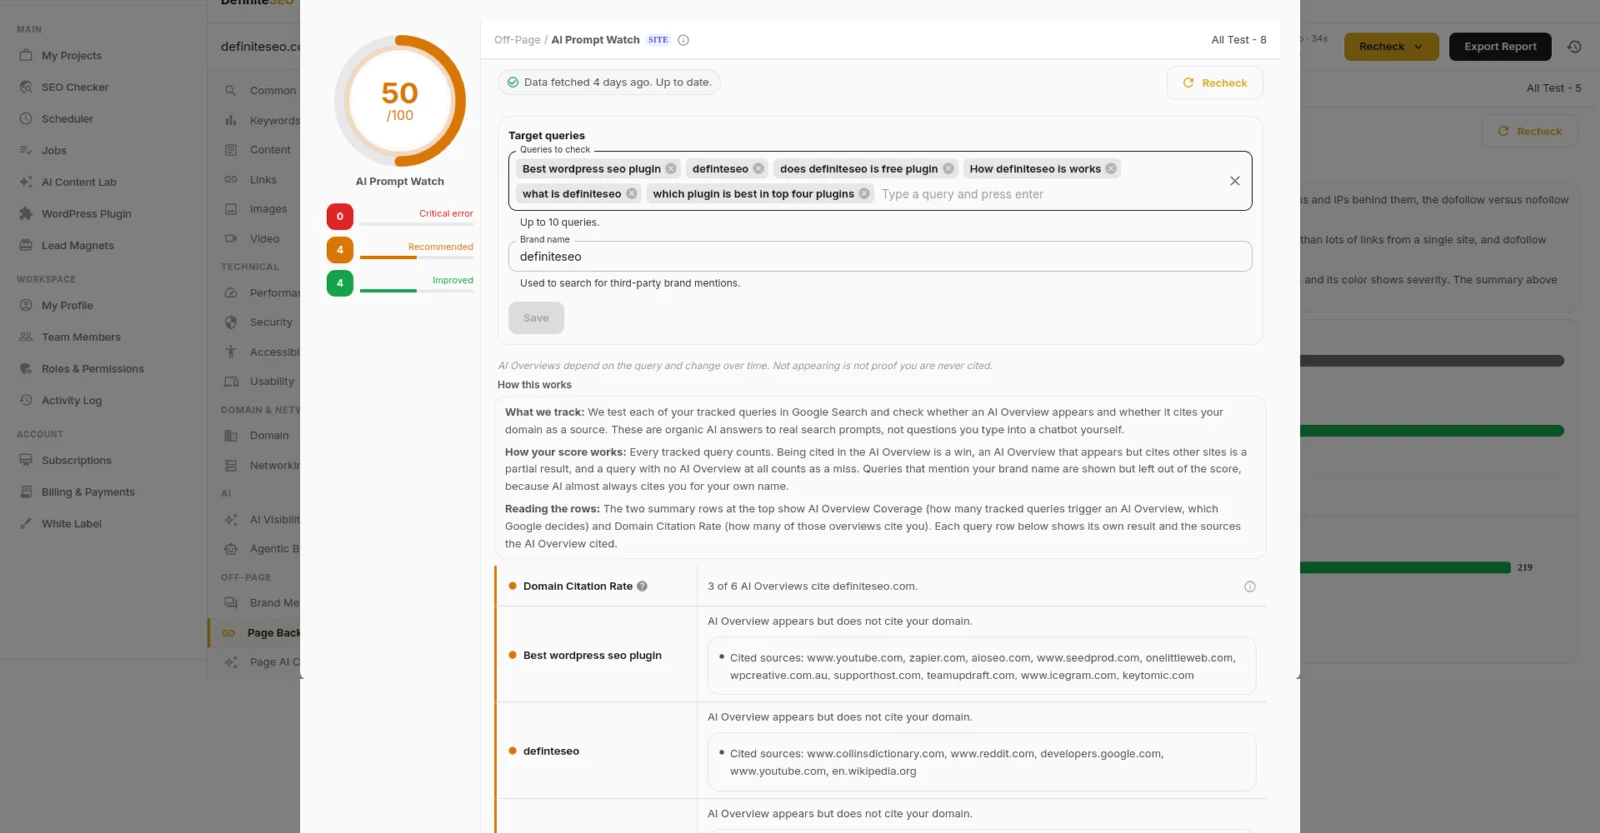This screenshot has width=1600, height=833.
Task: Click help icon next to Domain Citation Rate
Action: pos(642,587)
